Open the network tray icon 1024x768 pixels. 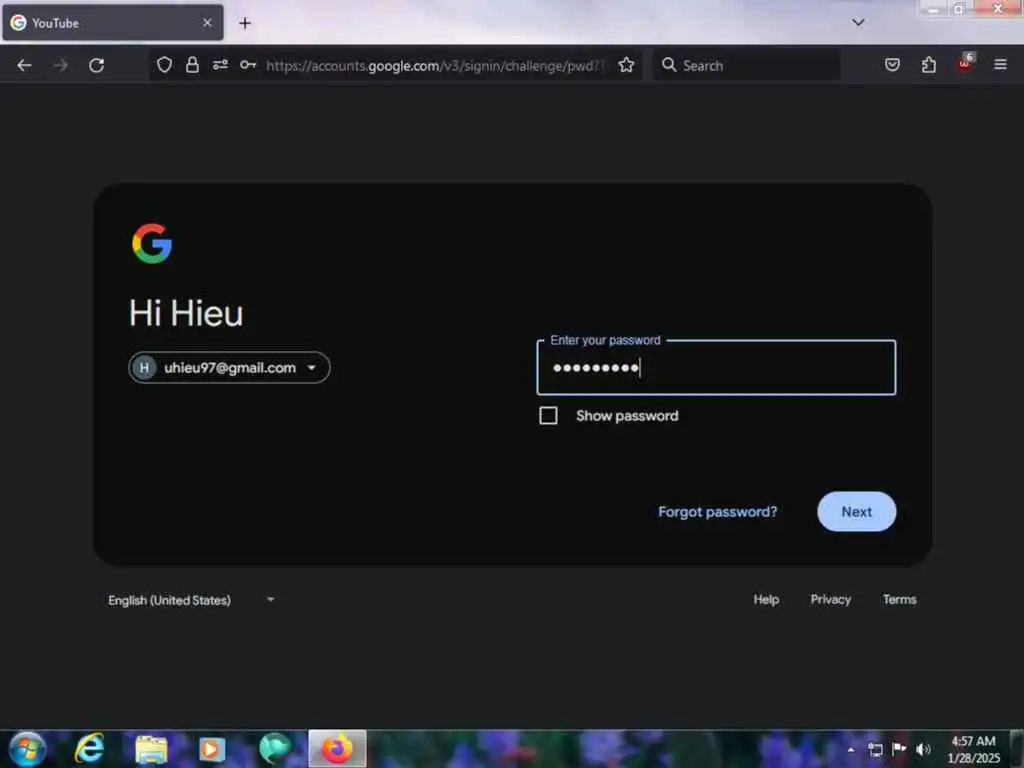(x=875, y=750)
